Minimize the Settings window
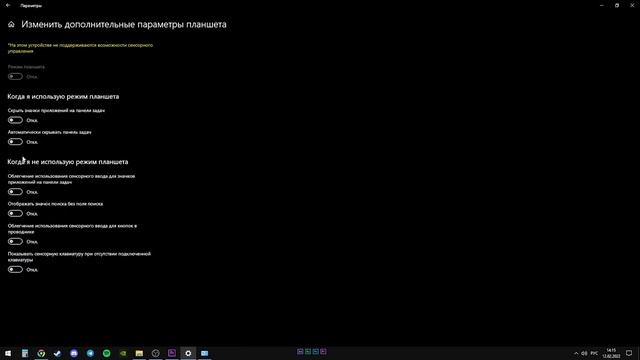The height and width of the screenshot is (360, 640). pyautogui.click(x=602, y=5)
